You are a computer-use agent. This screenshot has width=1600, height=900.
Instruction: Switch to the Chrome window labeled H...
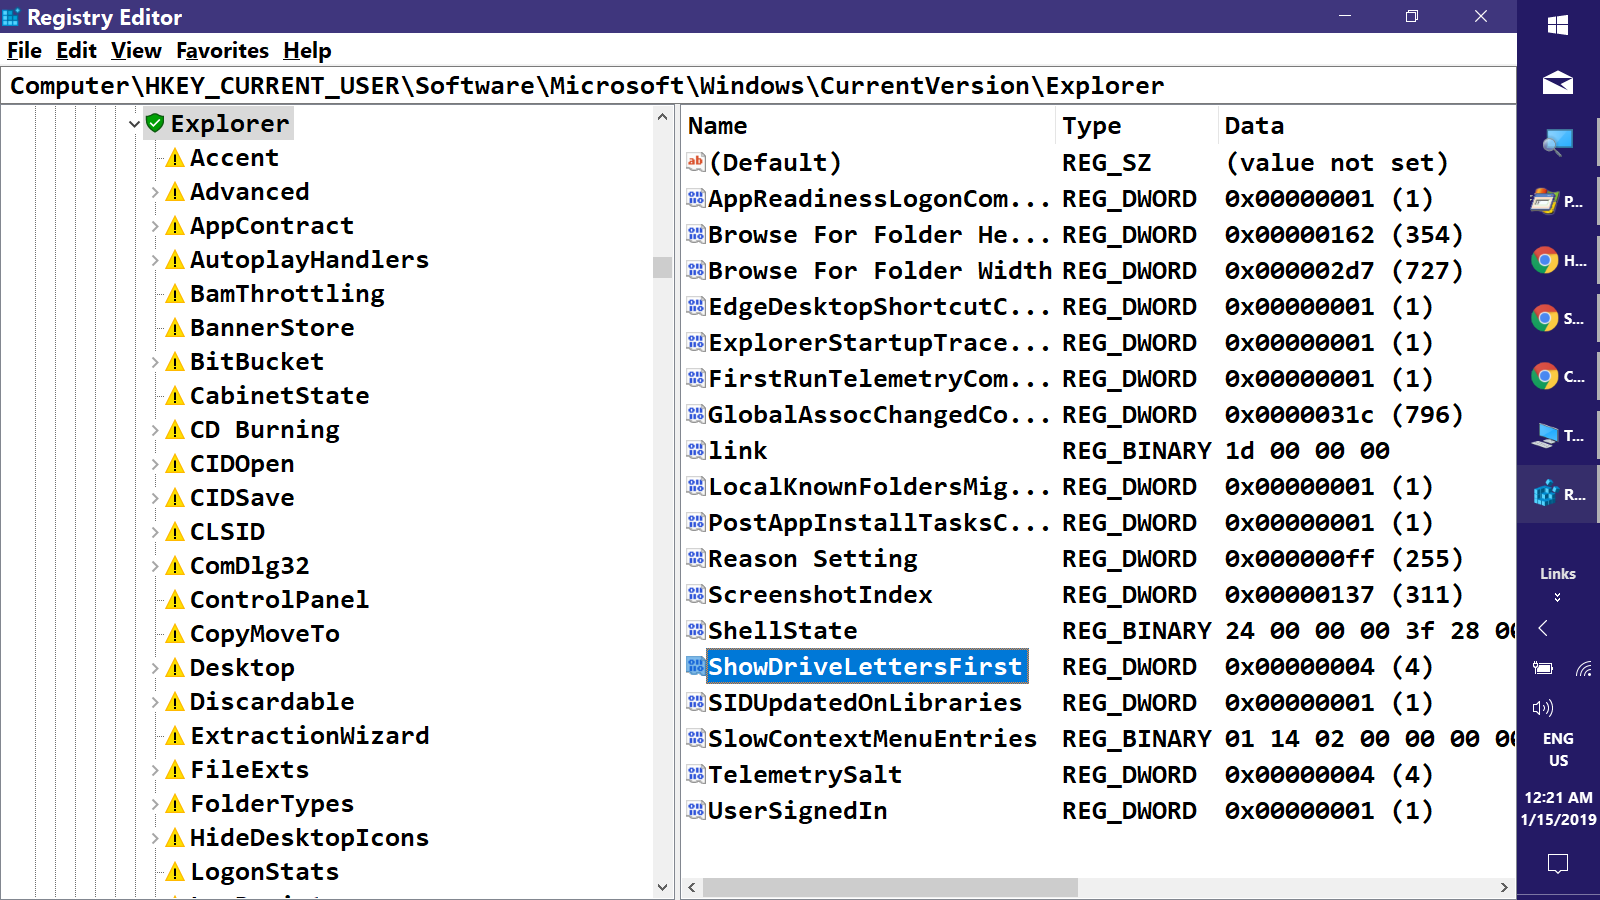tap(1558, 261)
